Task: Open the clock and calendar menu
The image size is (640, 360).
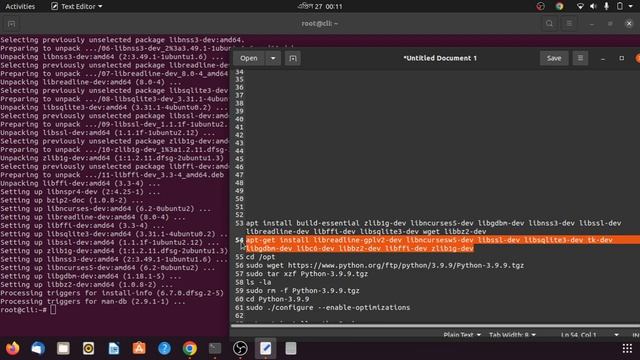Action: (320, 6)
